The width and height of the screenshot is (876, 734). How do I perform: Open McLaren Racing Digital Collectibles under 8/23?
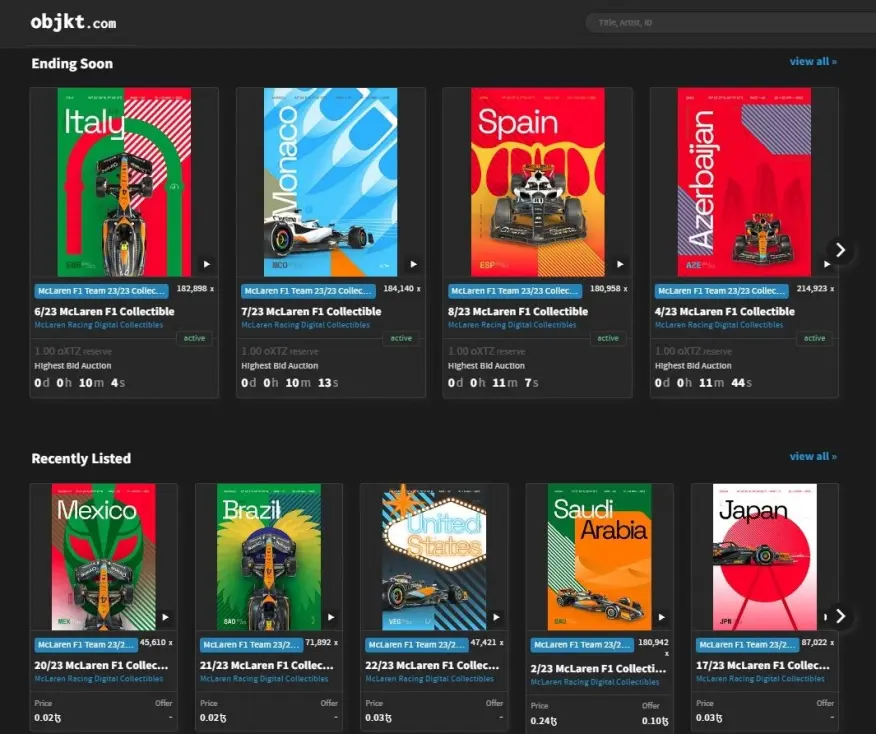coord(512,325)
